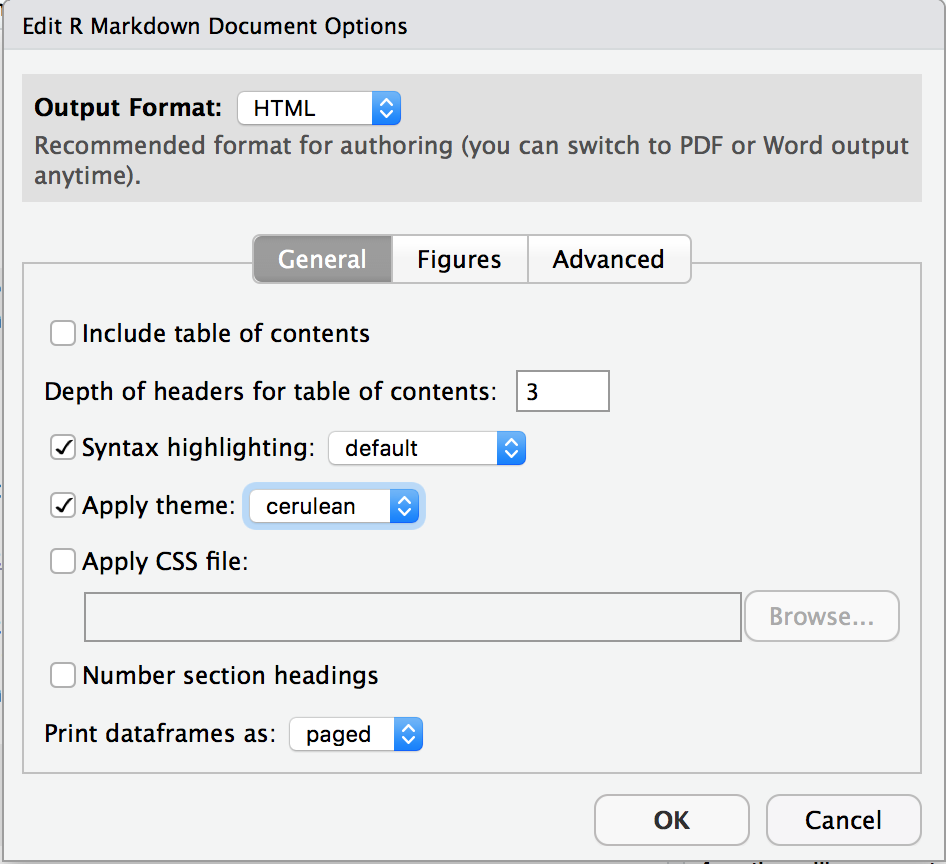Open the Output Format HTML dropdown
This screenshot has height=864, width=946.
coord(319,108)
